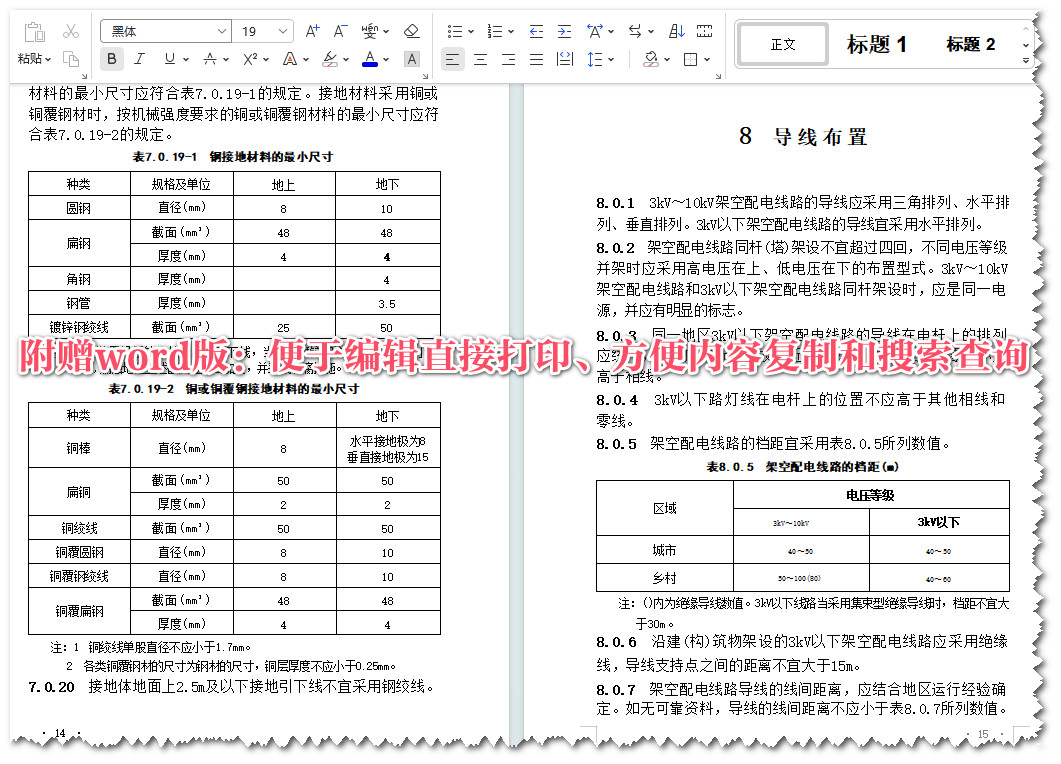The height and width of the screenshot is (764, 1061).
Task: Click the font color swatch
Action: pos(370,58)
